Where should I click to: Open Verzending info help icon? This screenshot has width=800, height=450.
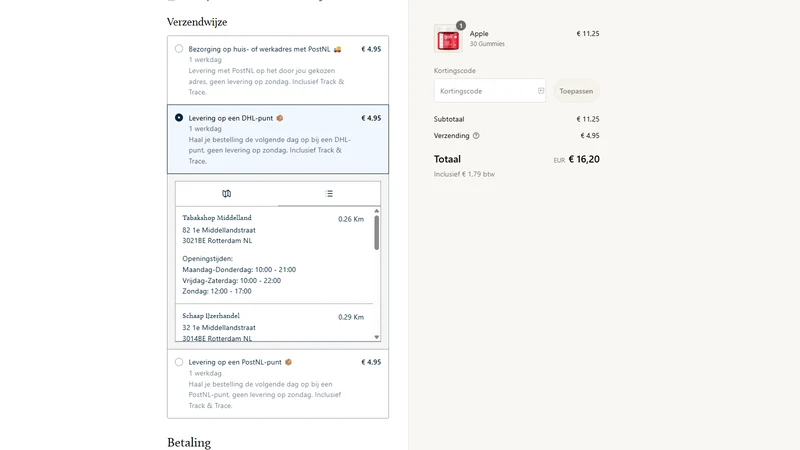tap(476, 136)
